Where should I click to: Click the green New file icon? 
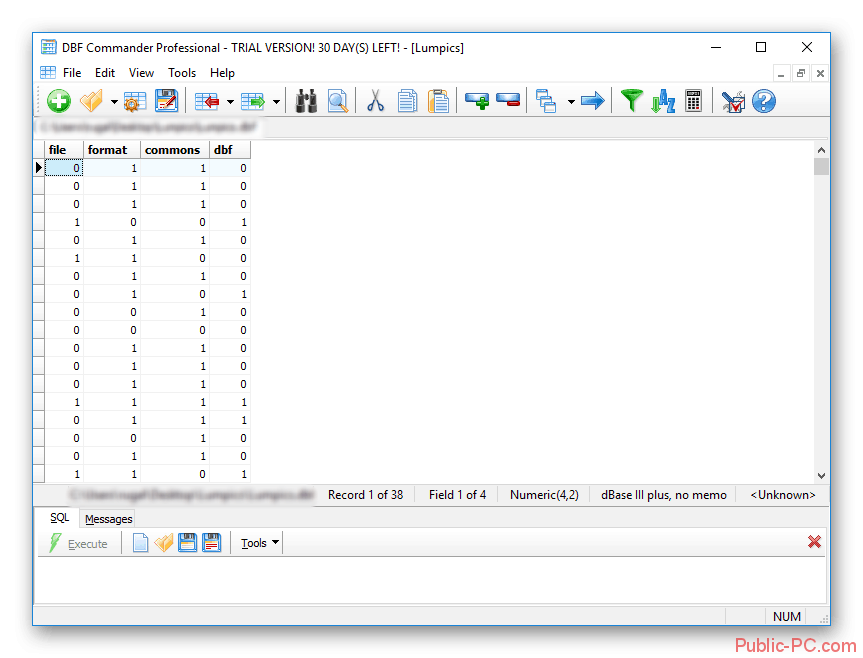tap(59, 101)
